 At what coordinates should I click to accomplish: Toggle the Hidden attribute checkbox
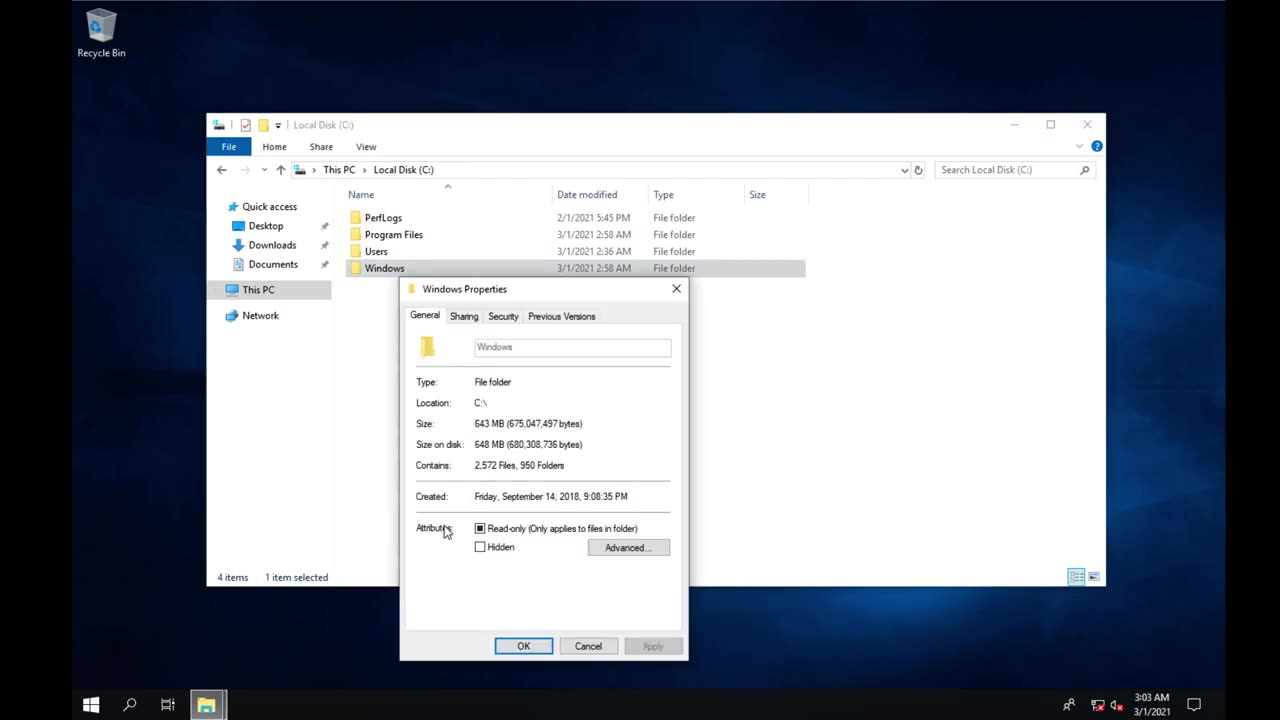coord(480,548)
